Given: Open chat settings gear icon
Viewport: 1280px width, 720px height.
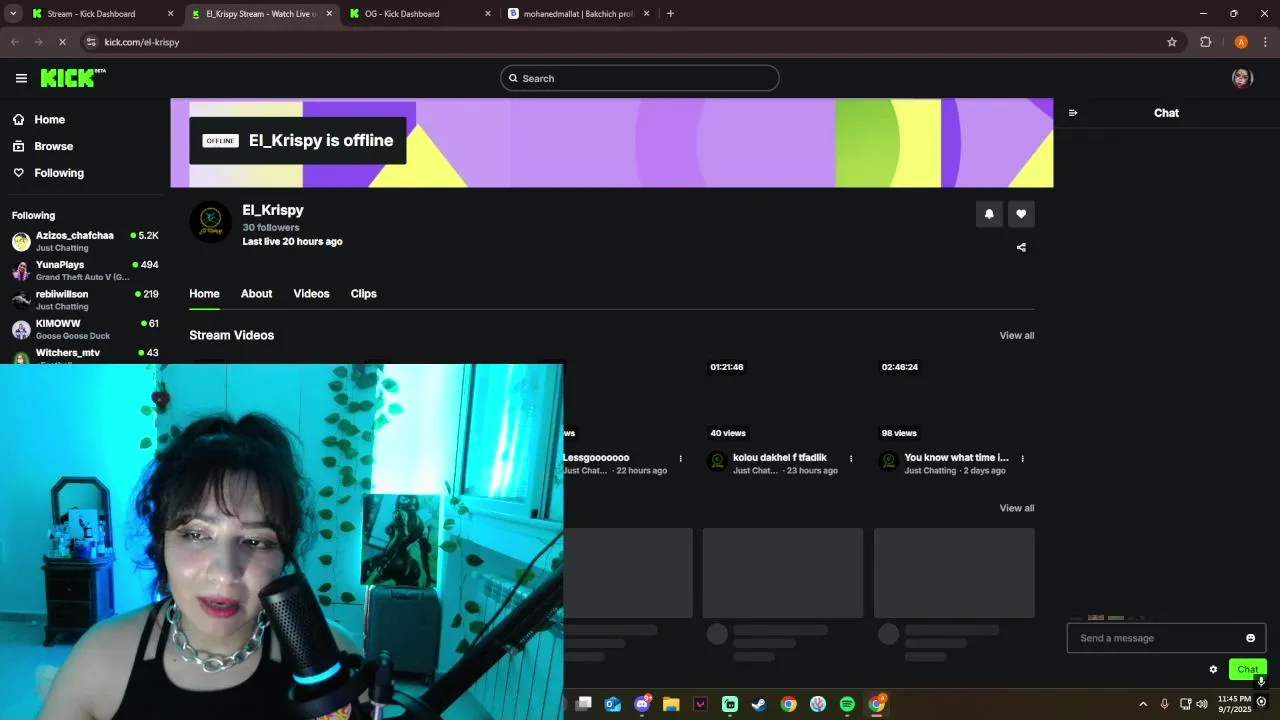Looking at the screenshot, I should [x=1213, y=669].
